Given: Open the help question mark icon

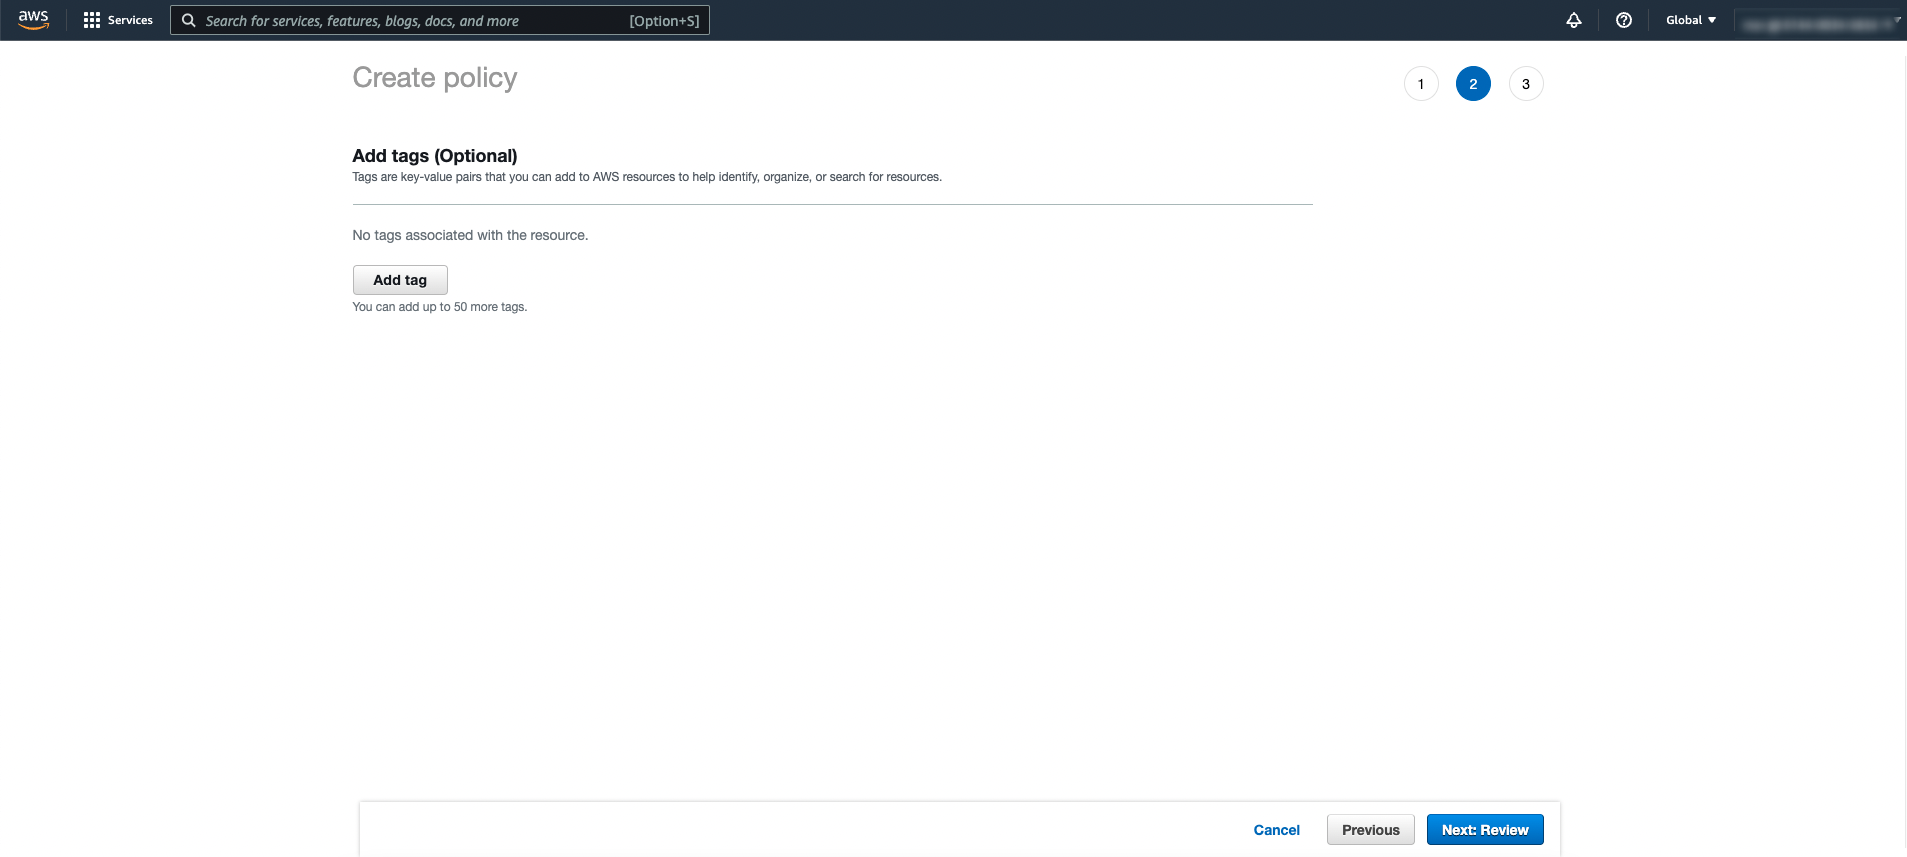Looking at the screenshot, I should tap(1624, 20).
